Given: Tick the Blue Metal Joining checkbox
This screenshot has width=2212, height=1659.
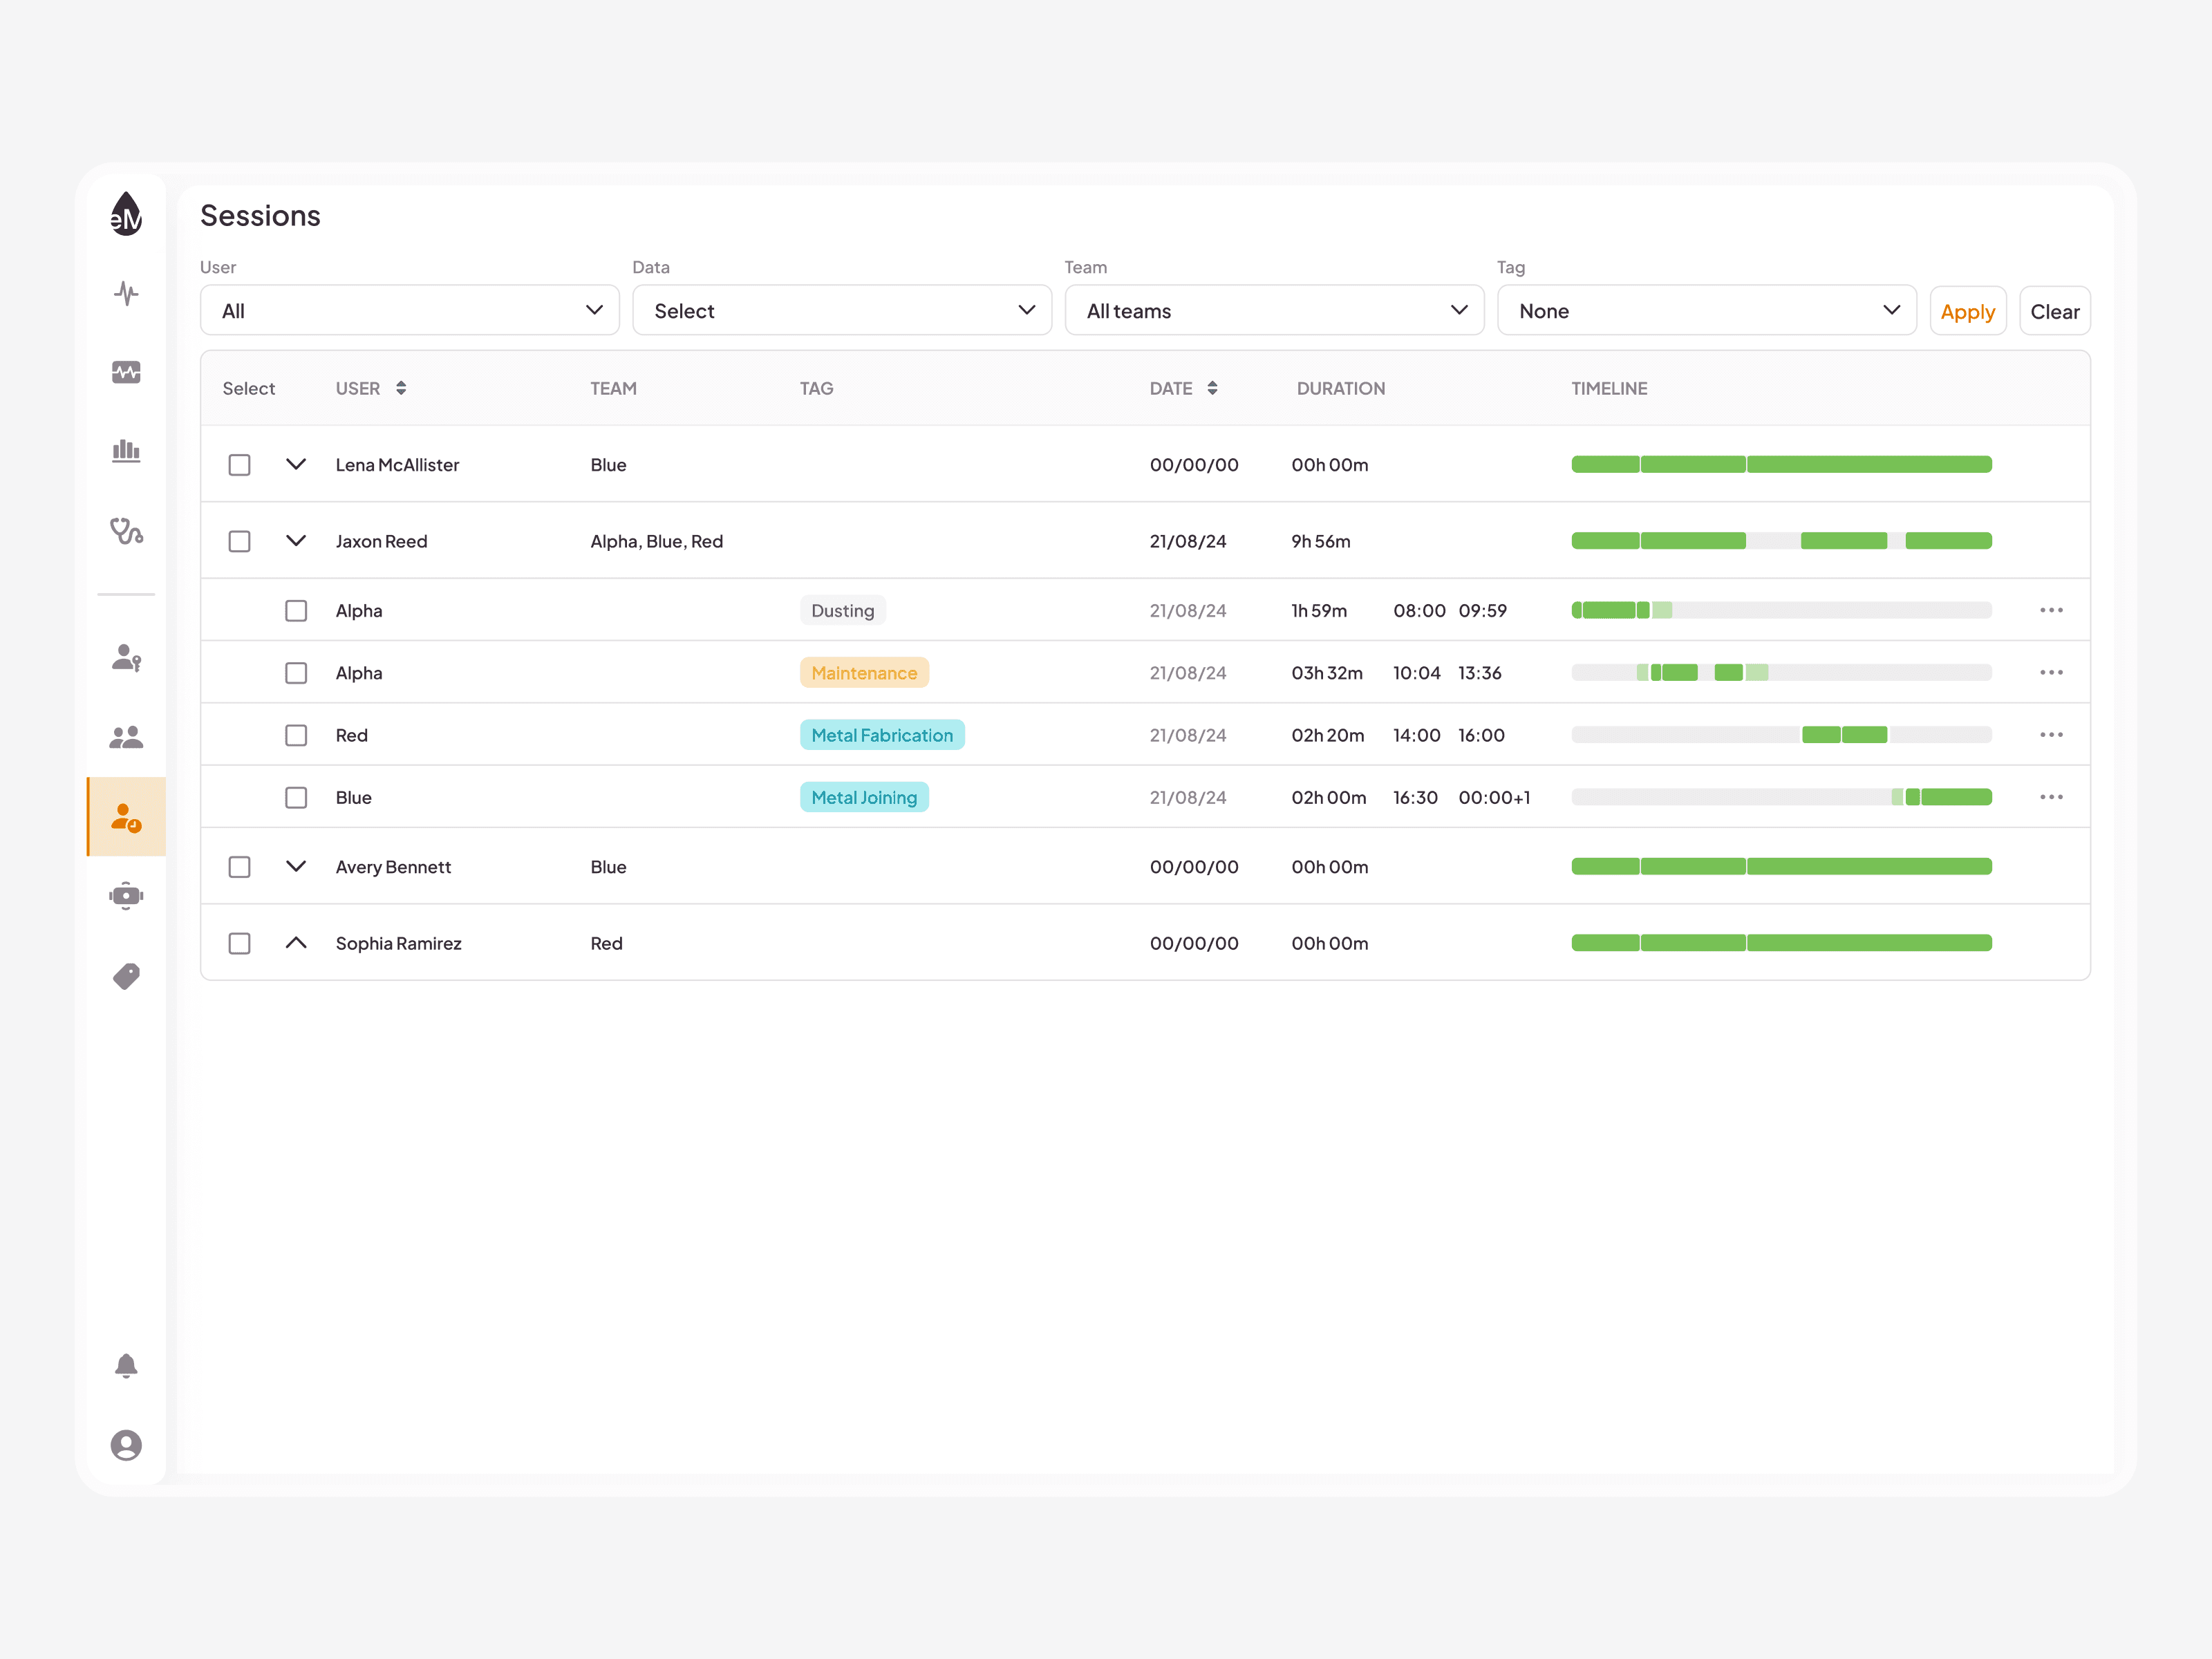Looking at the screenshot, I should coord(296,797).
